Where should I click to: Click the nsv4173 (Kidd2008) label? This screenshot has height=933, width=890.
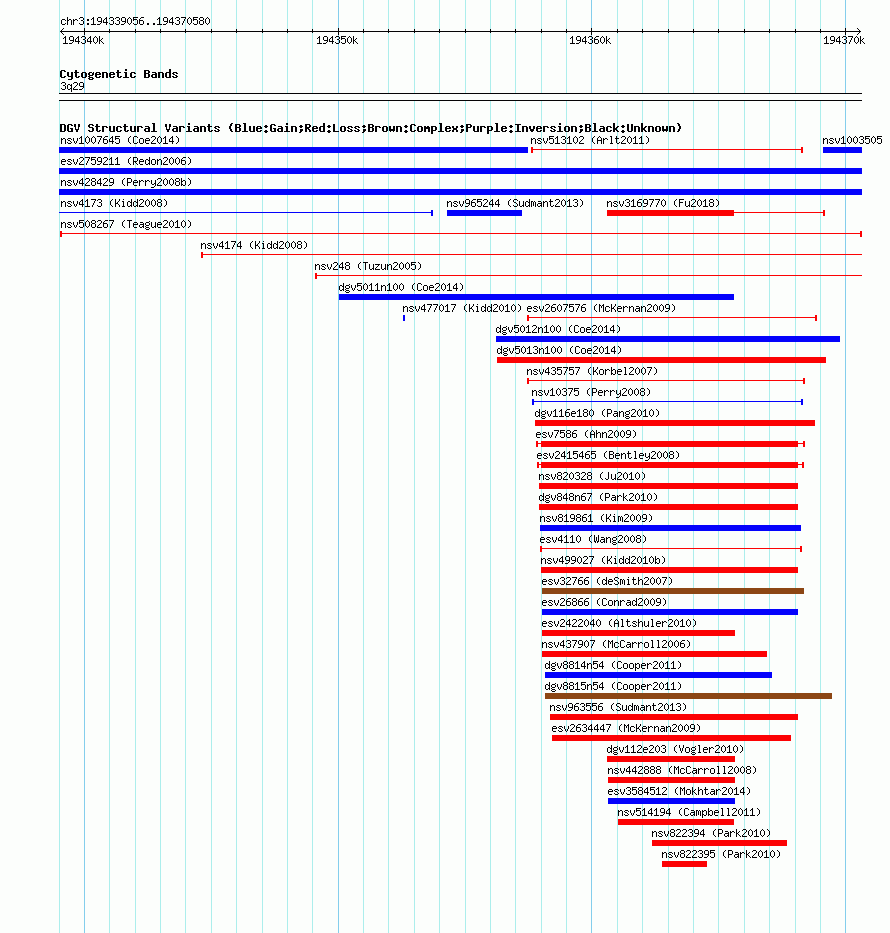[114, 203]
